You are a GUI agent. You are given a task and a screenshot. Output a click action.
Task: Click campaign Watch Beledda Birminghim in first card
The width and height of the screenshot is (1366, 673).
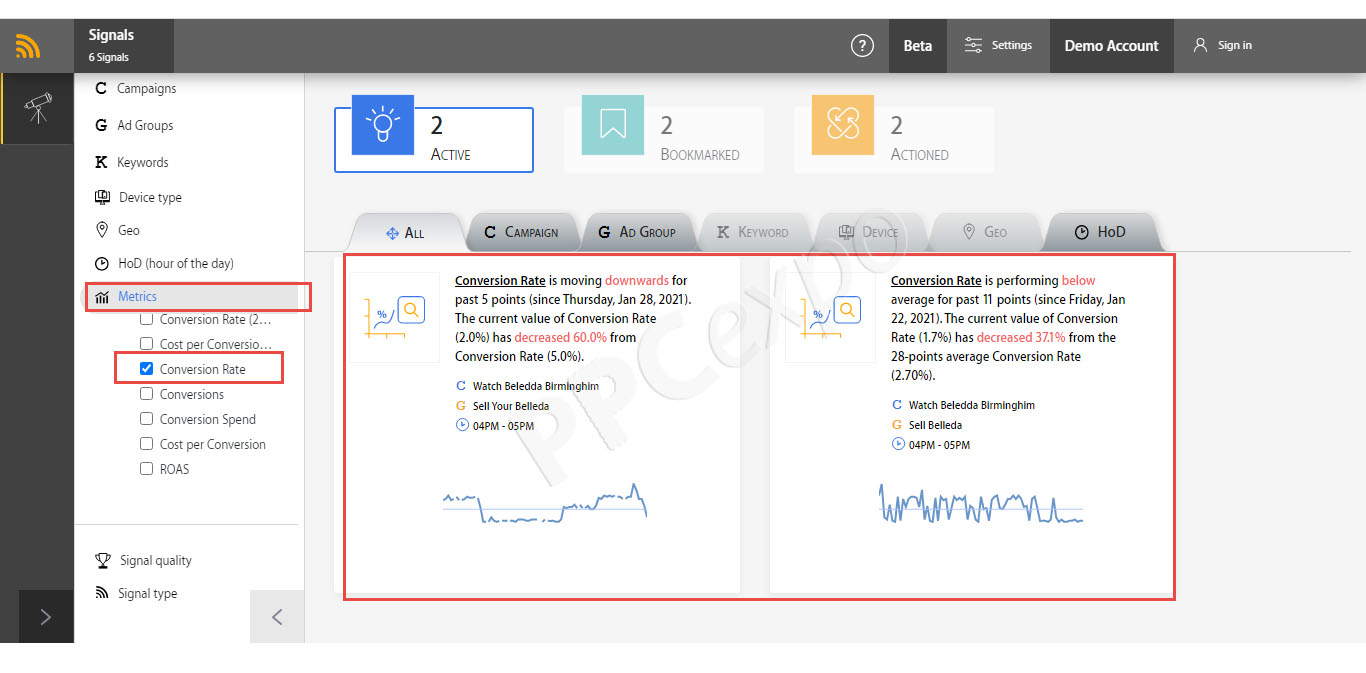(536, 386)
